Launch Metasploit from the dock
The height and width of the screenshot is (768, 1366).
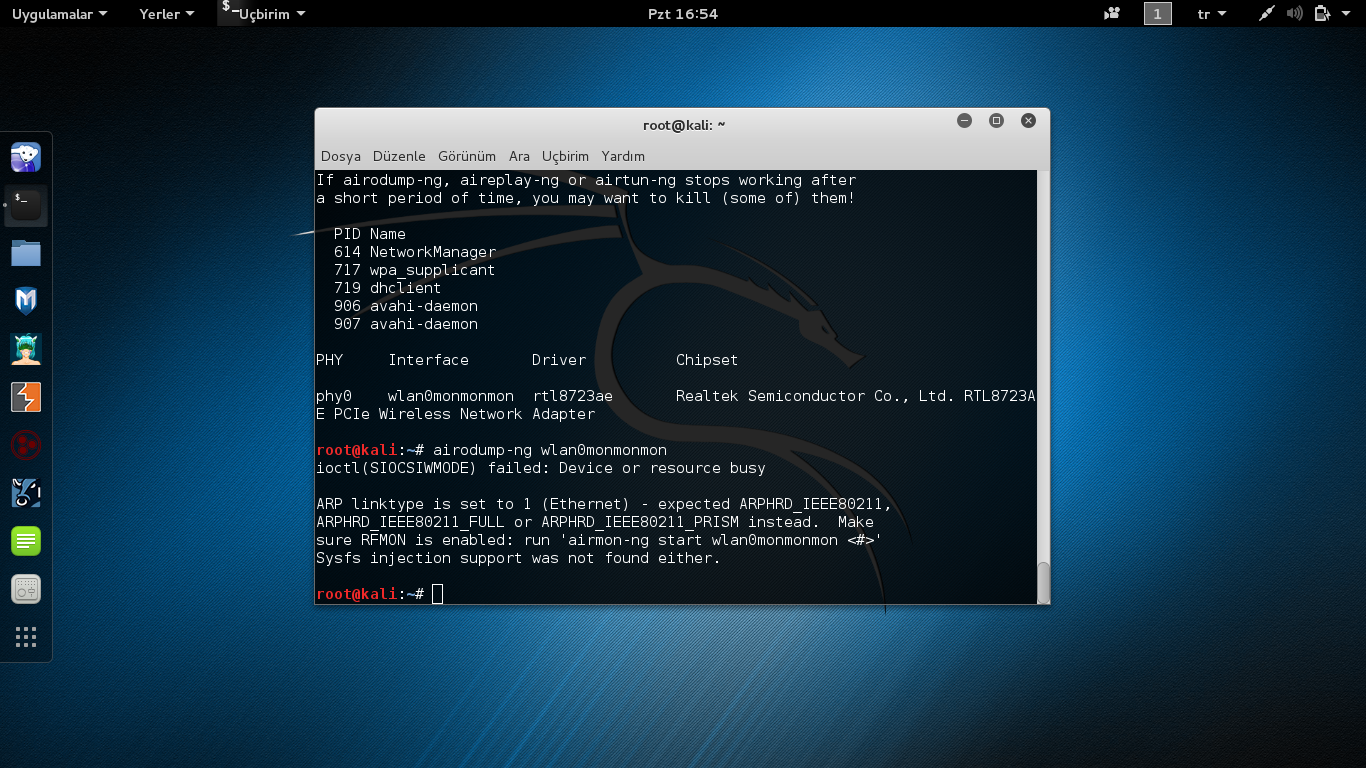26,301
